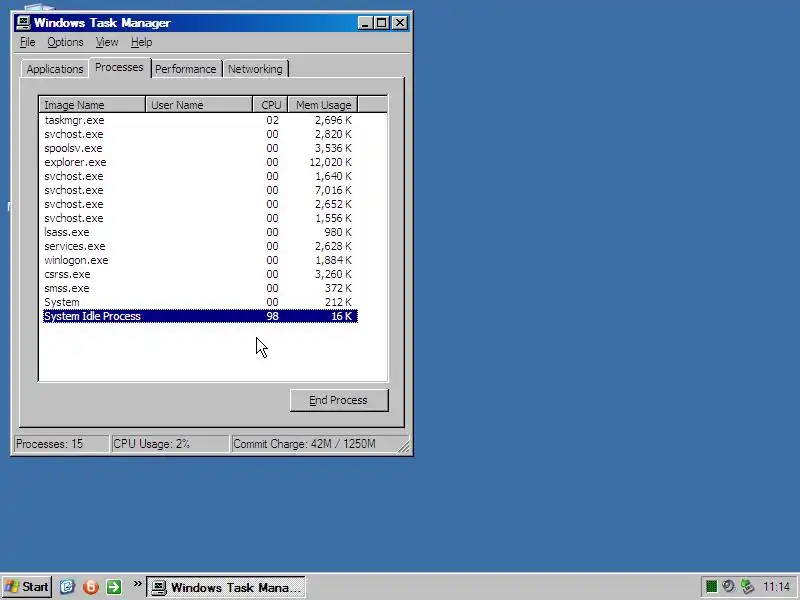Close the Task Manager window
The width and height of the screenshot is (800, 600).
coord(399,23)
